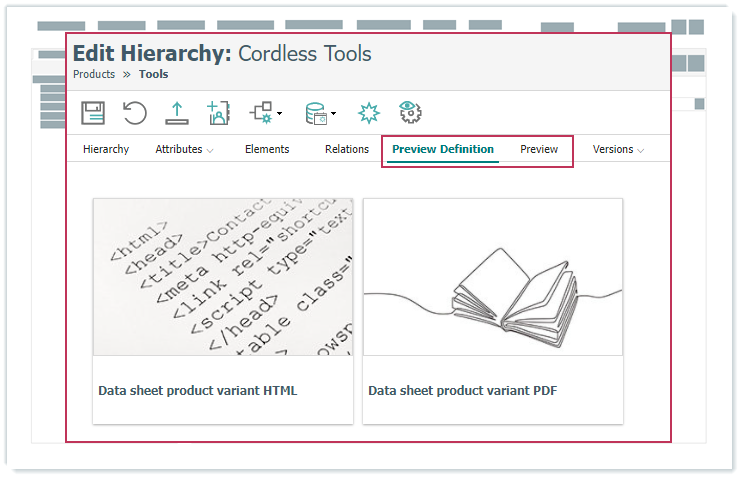Click the upload arrow toolbar icon
742x479 pixels.
click(176, 113)
